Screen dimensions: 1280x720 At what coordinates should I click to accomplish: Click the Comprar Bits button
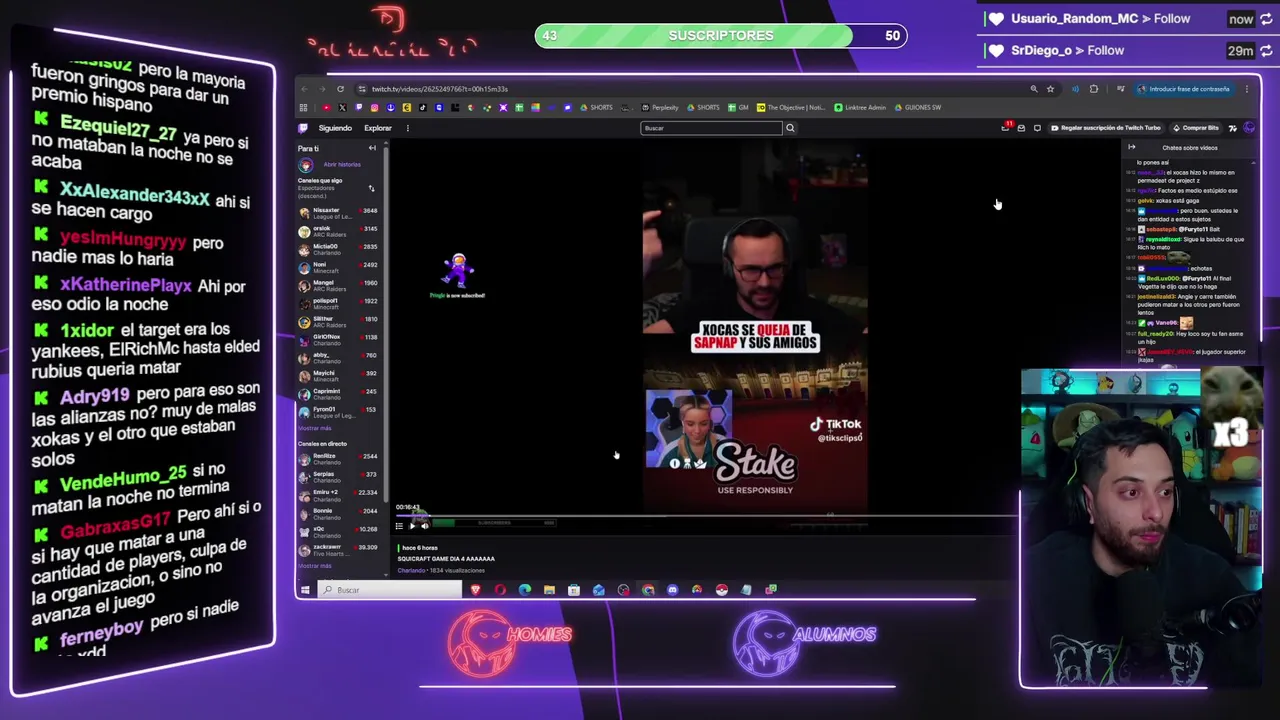pyautogui.click(x=1196, y=128)
